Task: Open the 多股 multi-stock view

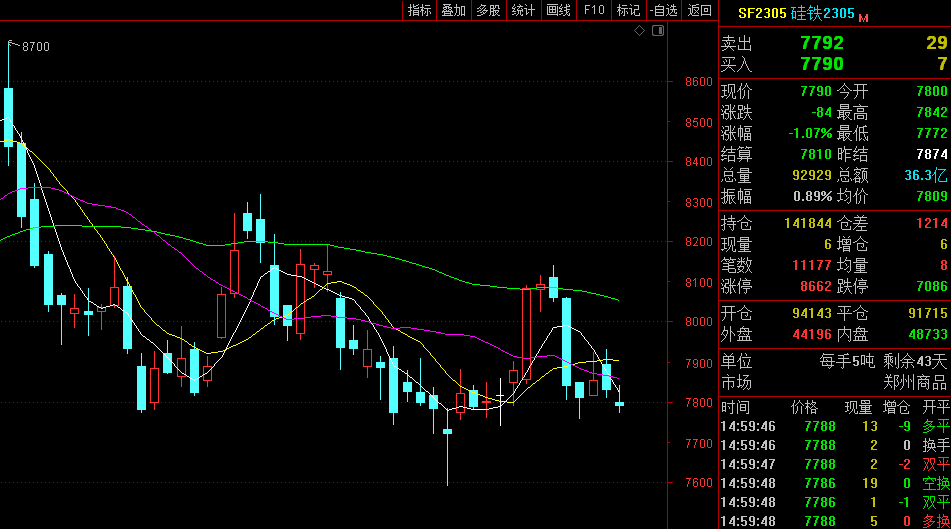Action: [488, 10]
